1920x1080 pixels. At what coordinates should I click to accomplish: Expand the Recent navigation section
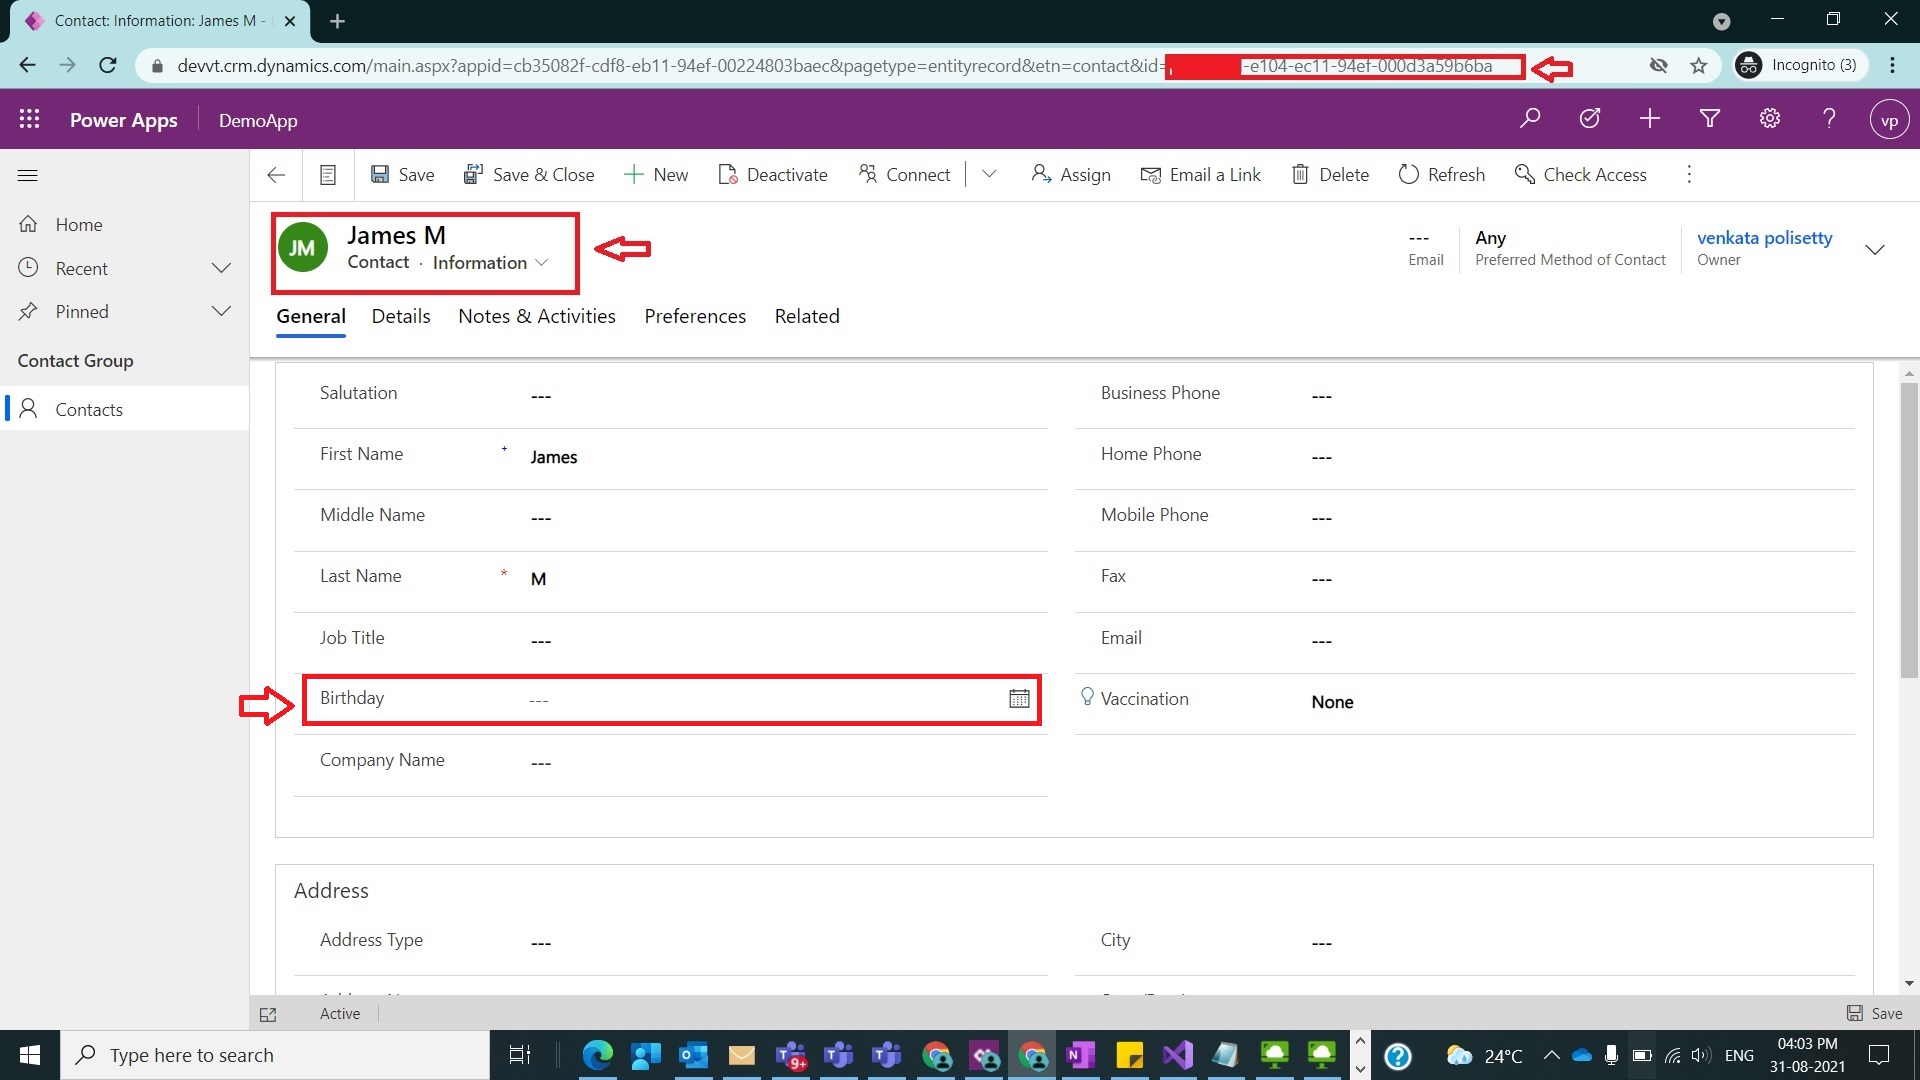pos(222,268)
